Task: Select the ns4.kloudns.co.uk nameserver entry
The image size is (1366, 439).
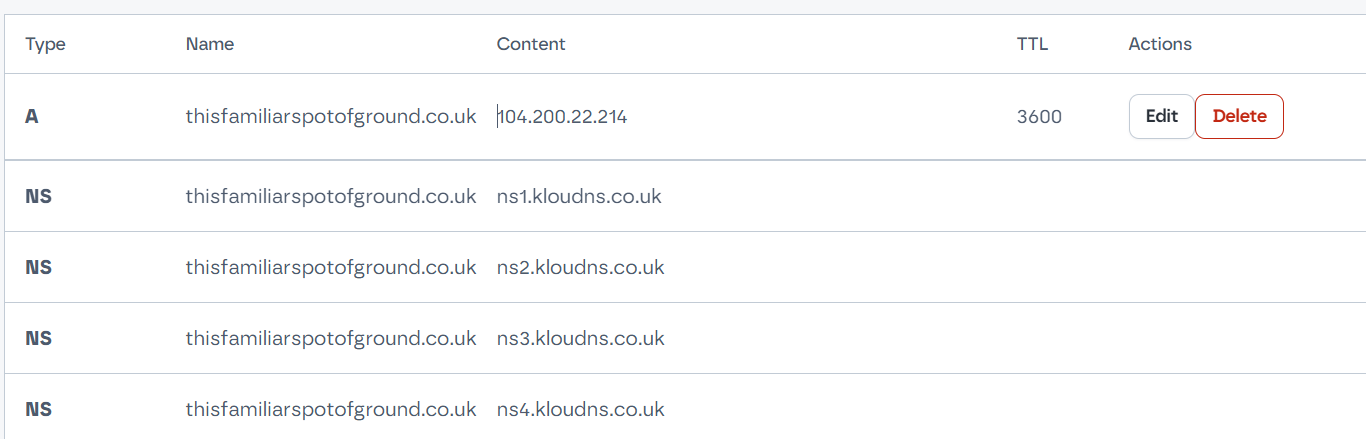Action: coord(580,410)
